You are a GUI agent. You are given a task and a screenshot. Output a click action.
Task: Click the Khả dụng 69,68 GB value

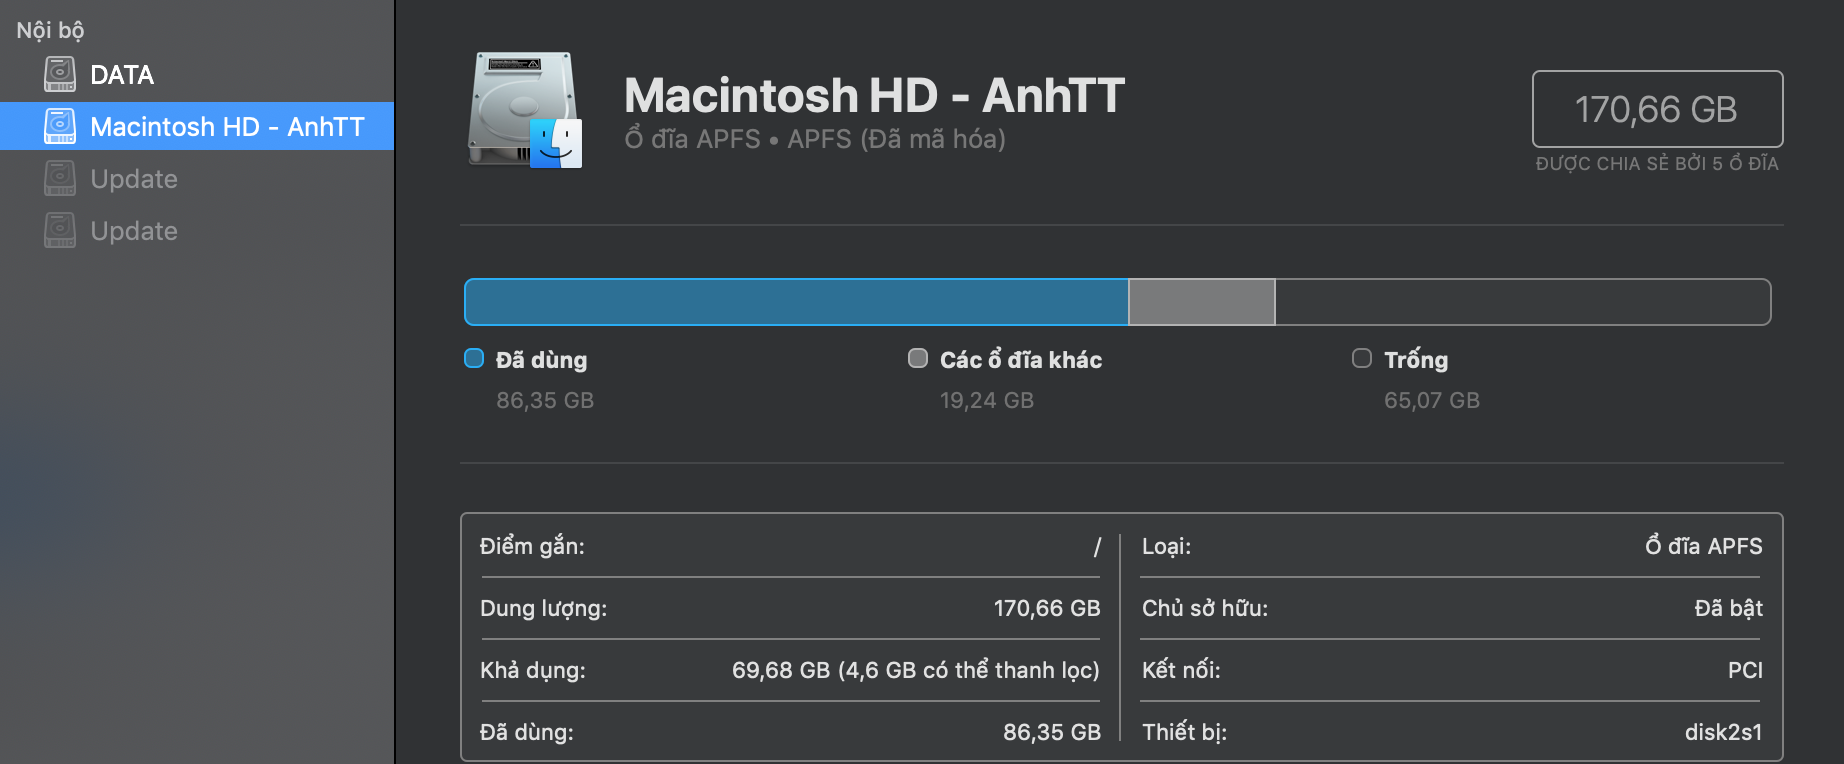tap(915, 670)
